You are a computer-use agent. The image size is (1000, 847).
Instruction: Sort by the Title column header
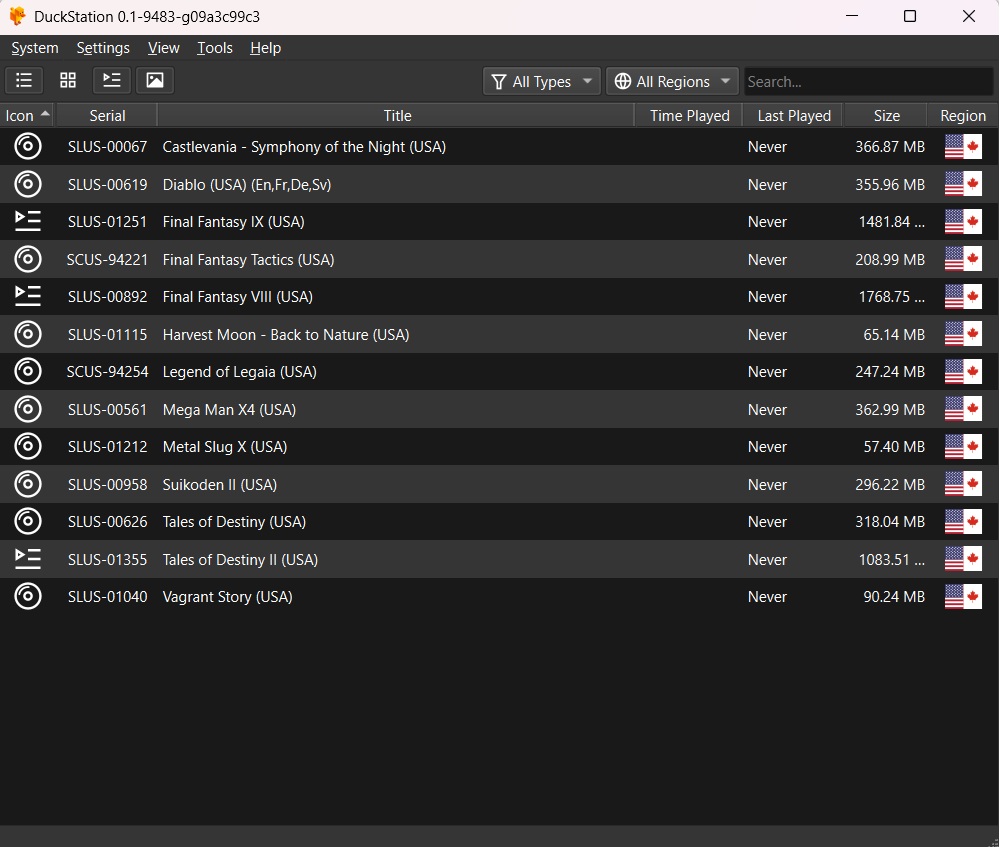coord(397,115)
